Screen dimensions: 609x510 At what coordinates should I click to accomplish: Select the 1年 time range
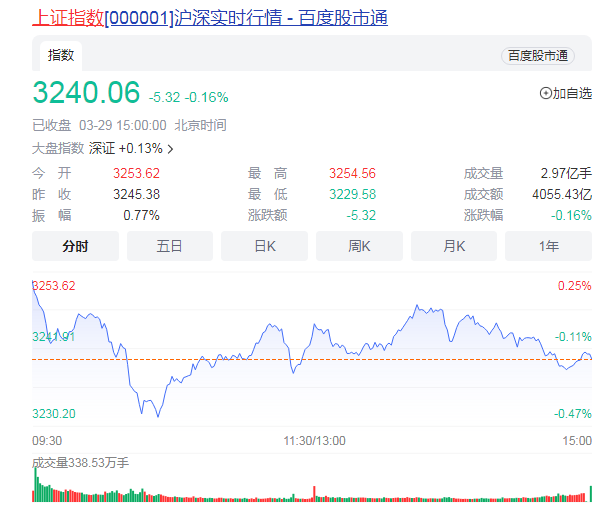[548, 246]
